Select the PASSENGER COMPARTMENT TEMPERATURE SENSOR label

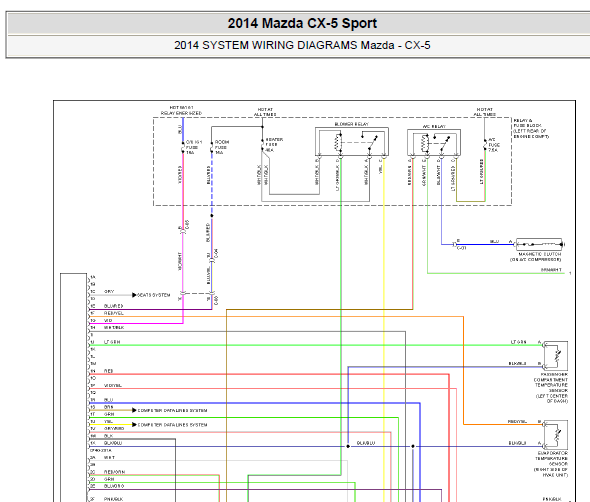(x=551, y=388)
